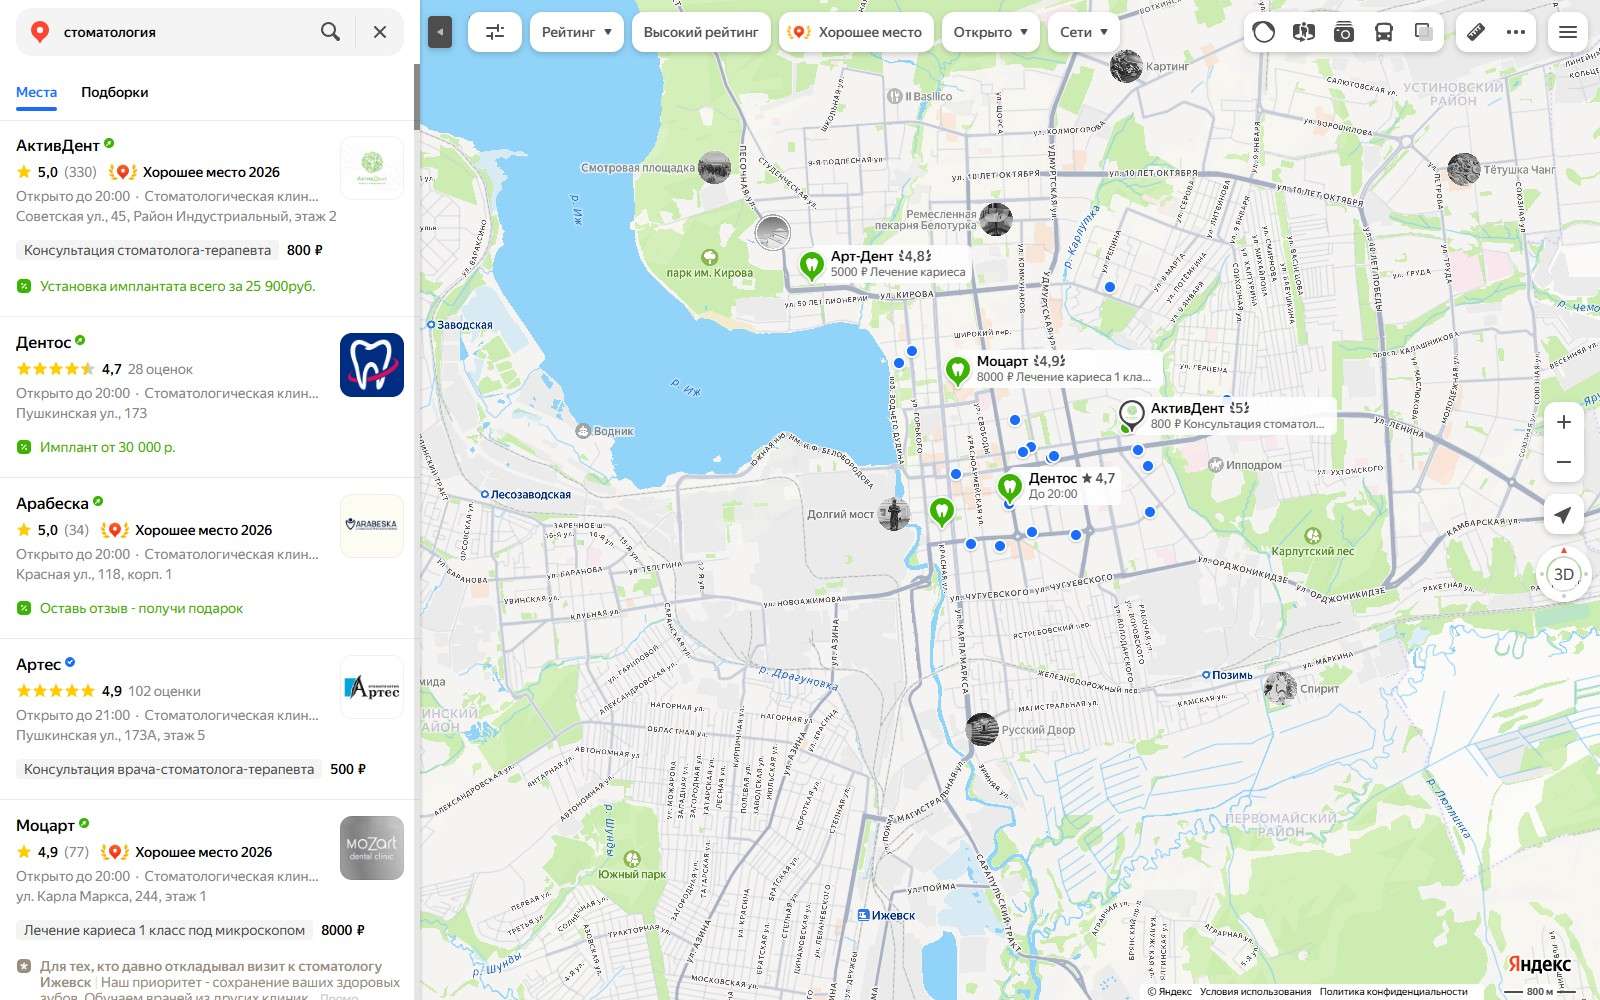The width and height of the screenshot is (1600, 1000).
Task: Click the Арт-Дент green map pin
Action: [x=812, y=265]
